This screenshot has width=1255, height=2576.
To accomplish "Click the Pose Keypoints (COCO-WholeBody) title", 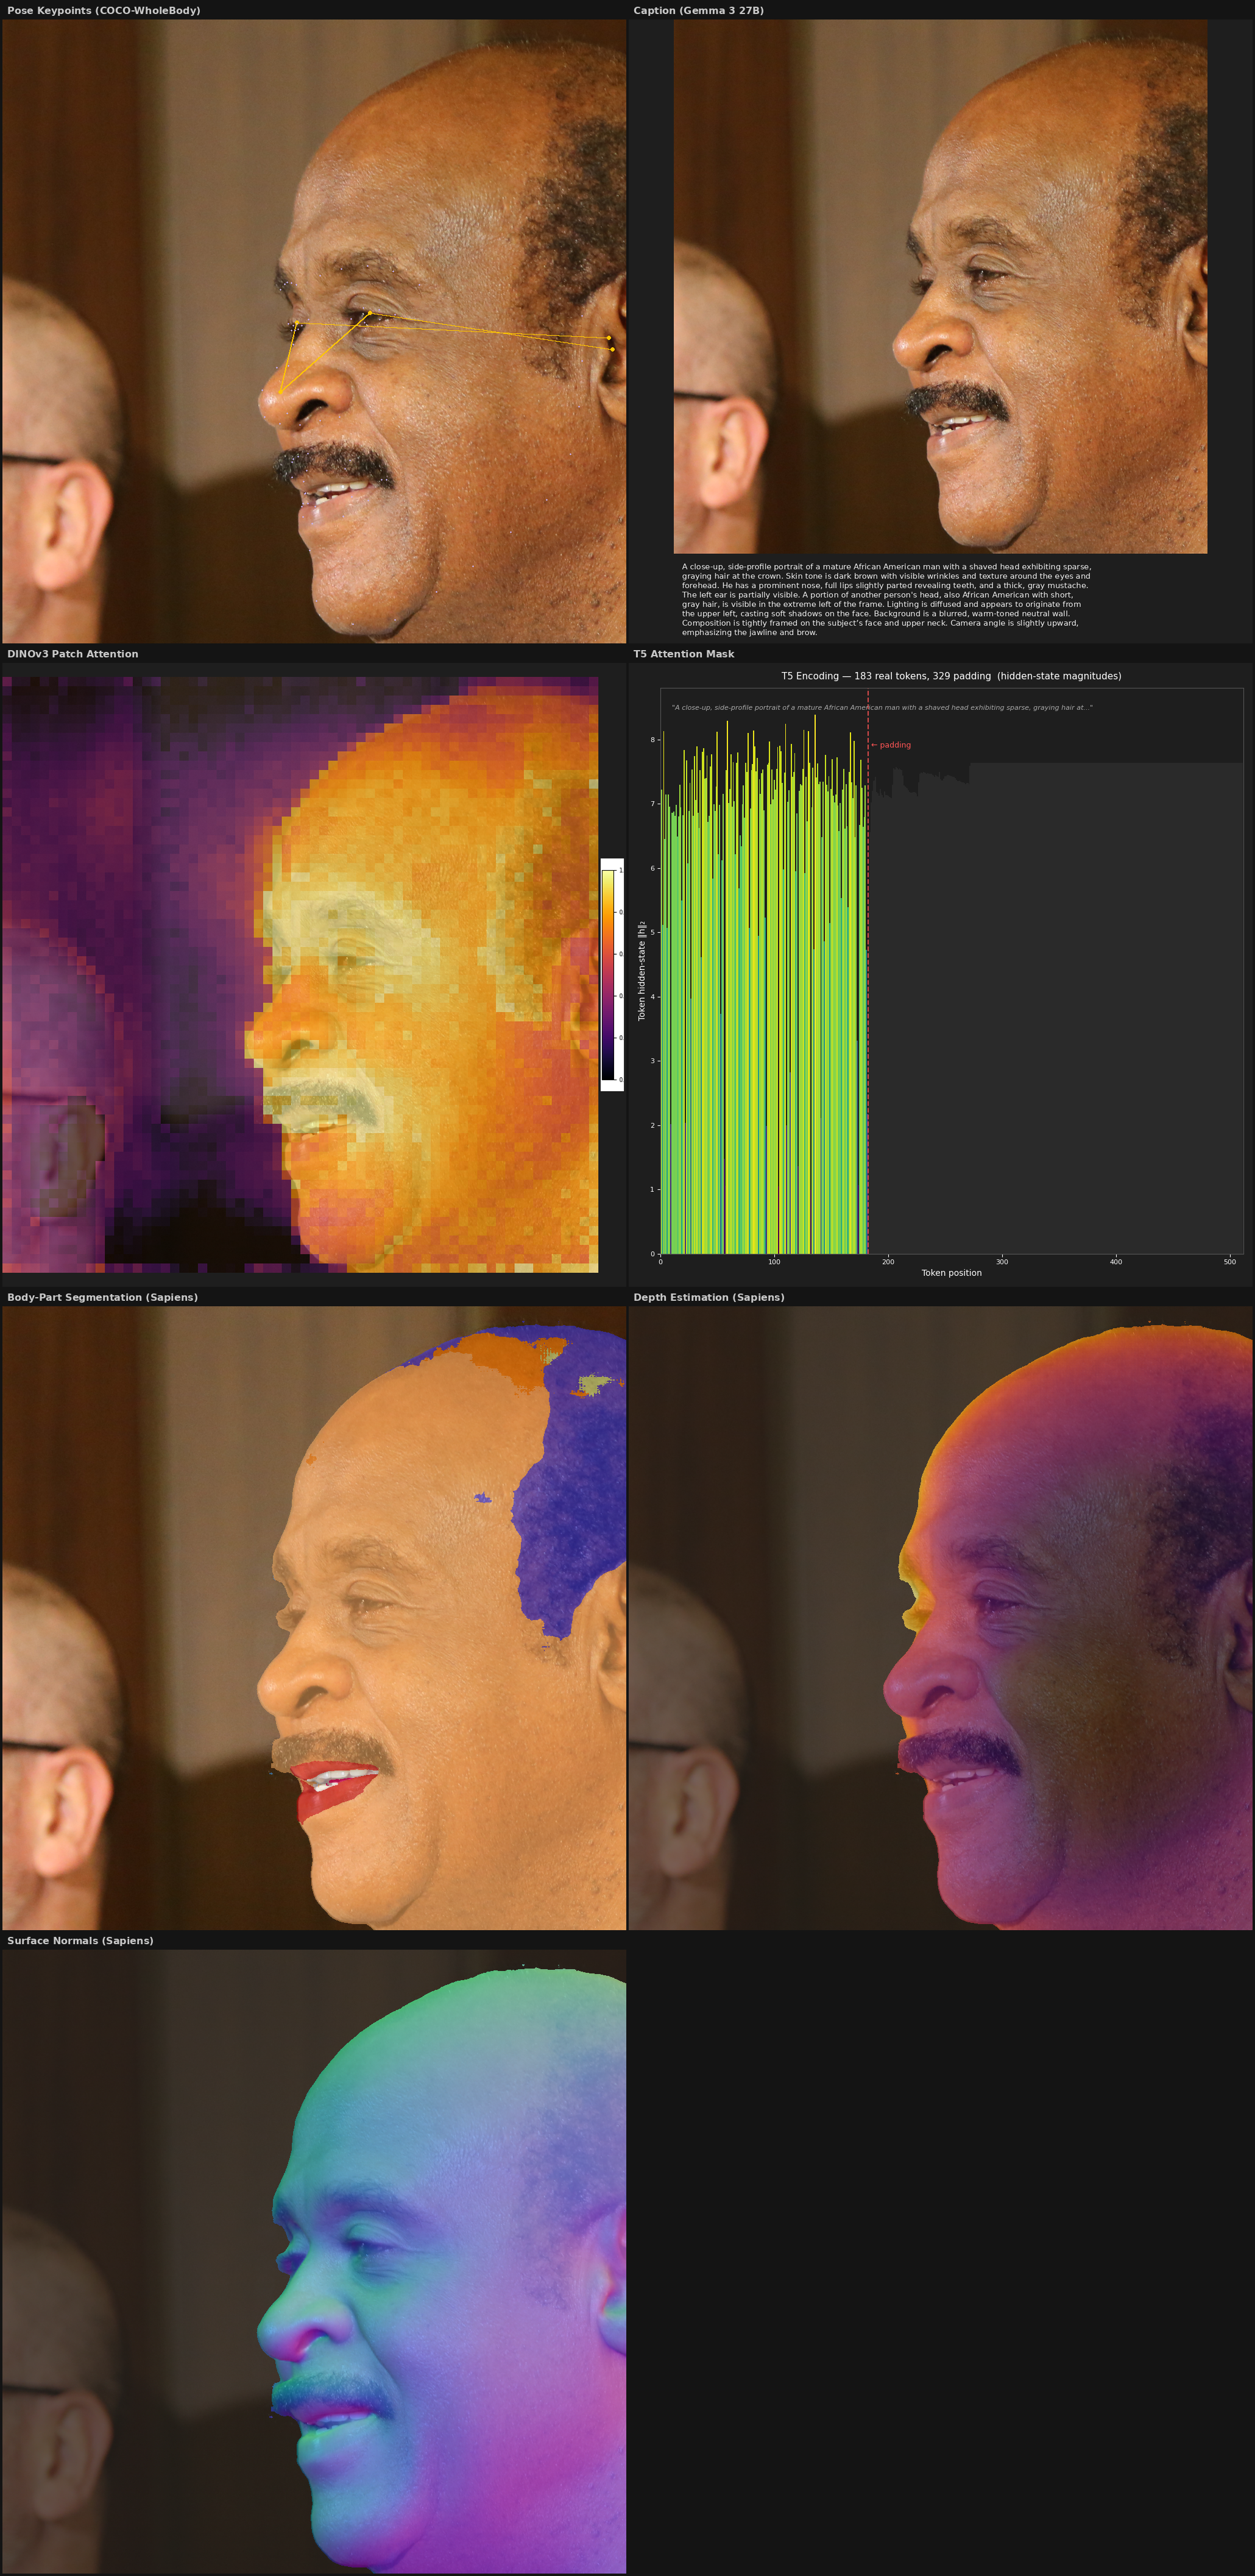I will pyautogui.click(x=104, y=10).
